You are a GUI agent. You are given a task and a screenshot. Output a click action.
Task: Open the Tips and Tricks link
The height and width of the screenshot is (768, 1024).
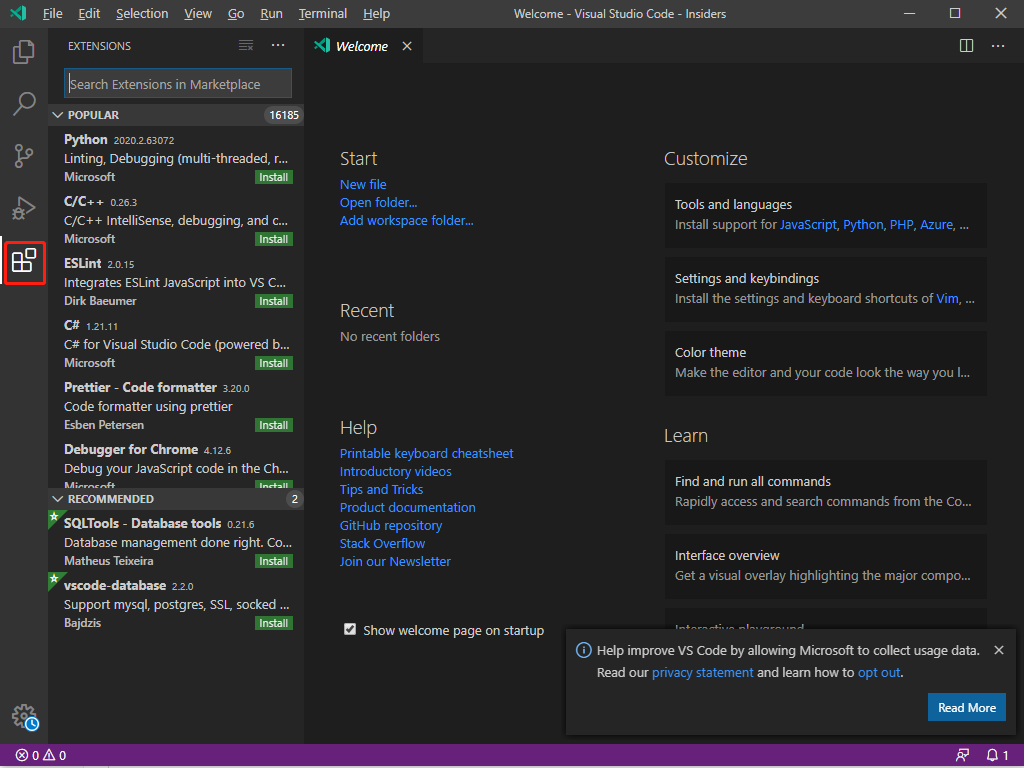pyautogui.click(x=381, y=489)
